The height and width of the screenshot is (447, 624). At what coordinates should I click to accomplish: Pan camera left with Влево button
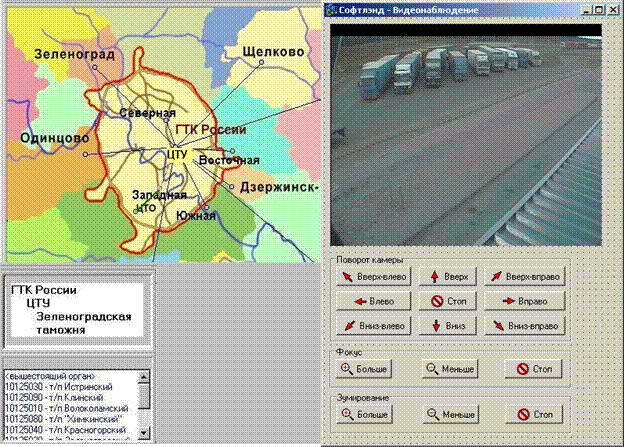(373, 300)
